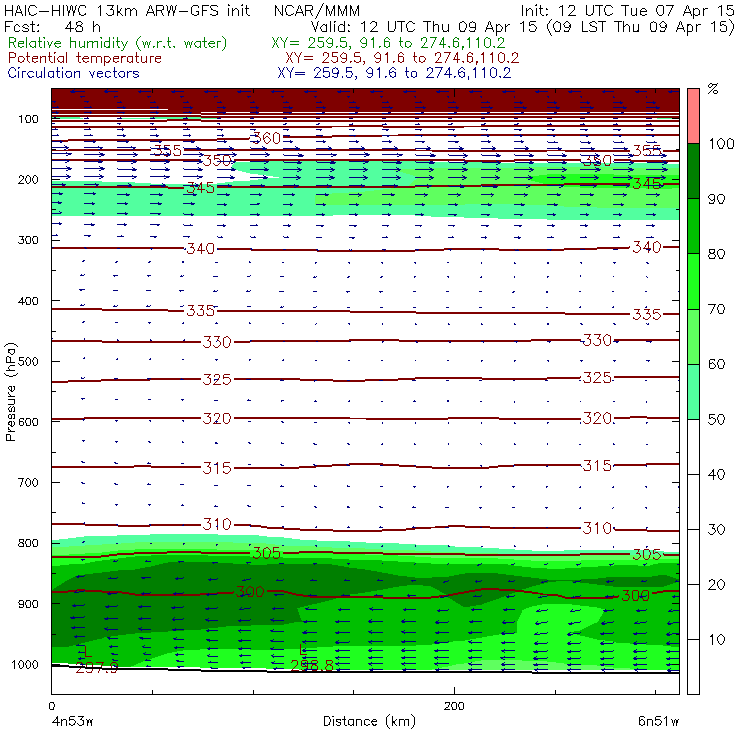Click the 80–90% green colorbar segment
The height and width of the screenshot is (740, 740).
(x=693, y=226)
